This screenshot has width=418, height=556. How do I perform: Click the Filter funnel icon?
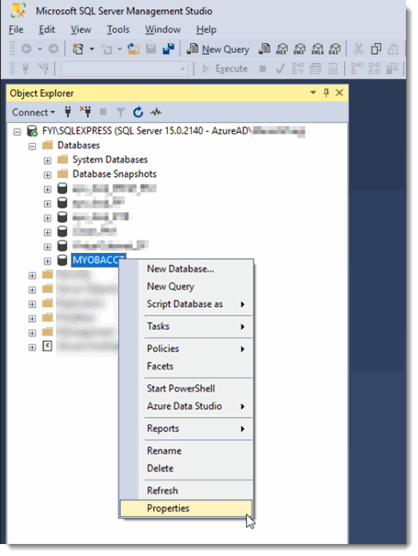[121, 112]
